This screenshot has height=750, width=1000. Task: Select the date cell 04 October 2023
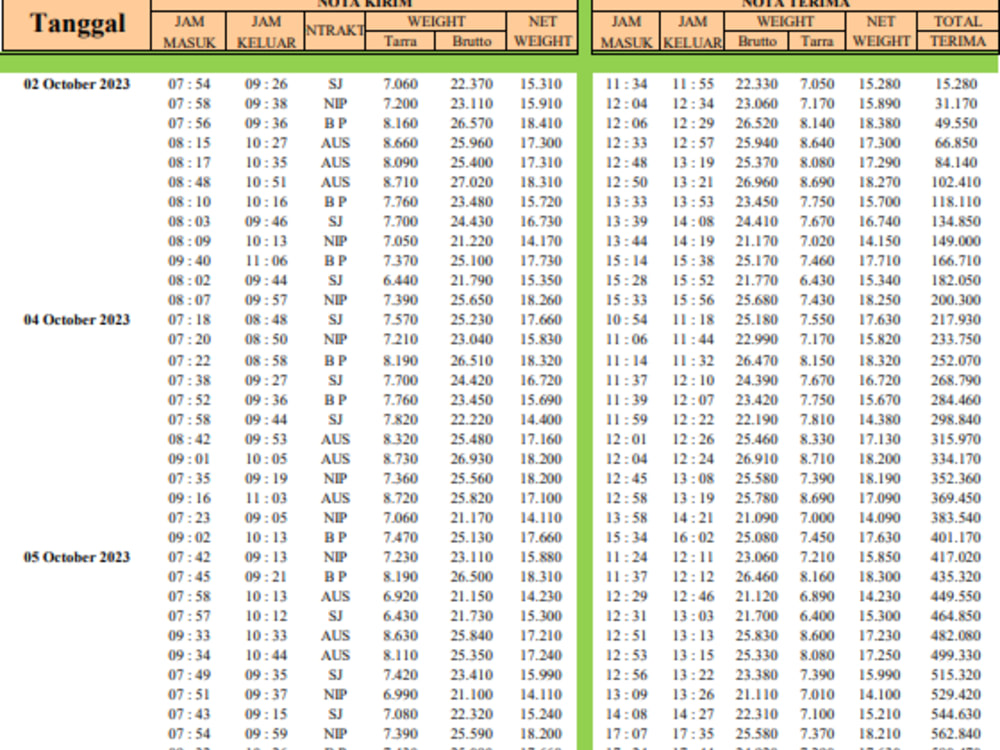(x=77, y=320)
